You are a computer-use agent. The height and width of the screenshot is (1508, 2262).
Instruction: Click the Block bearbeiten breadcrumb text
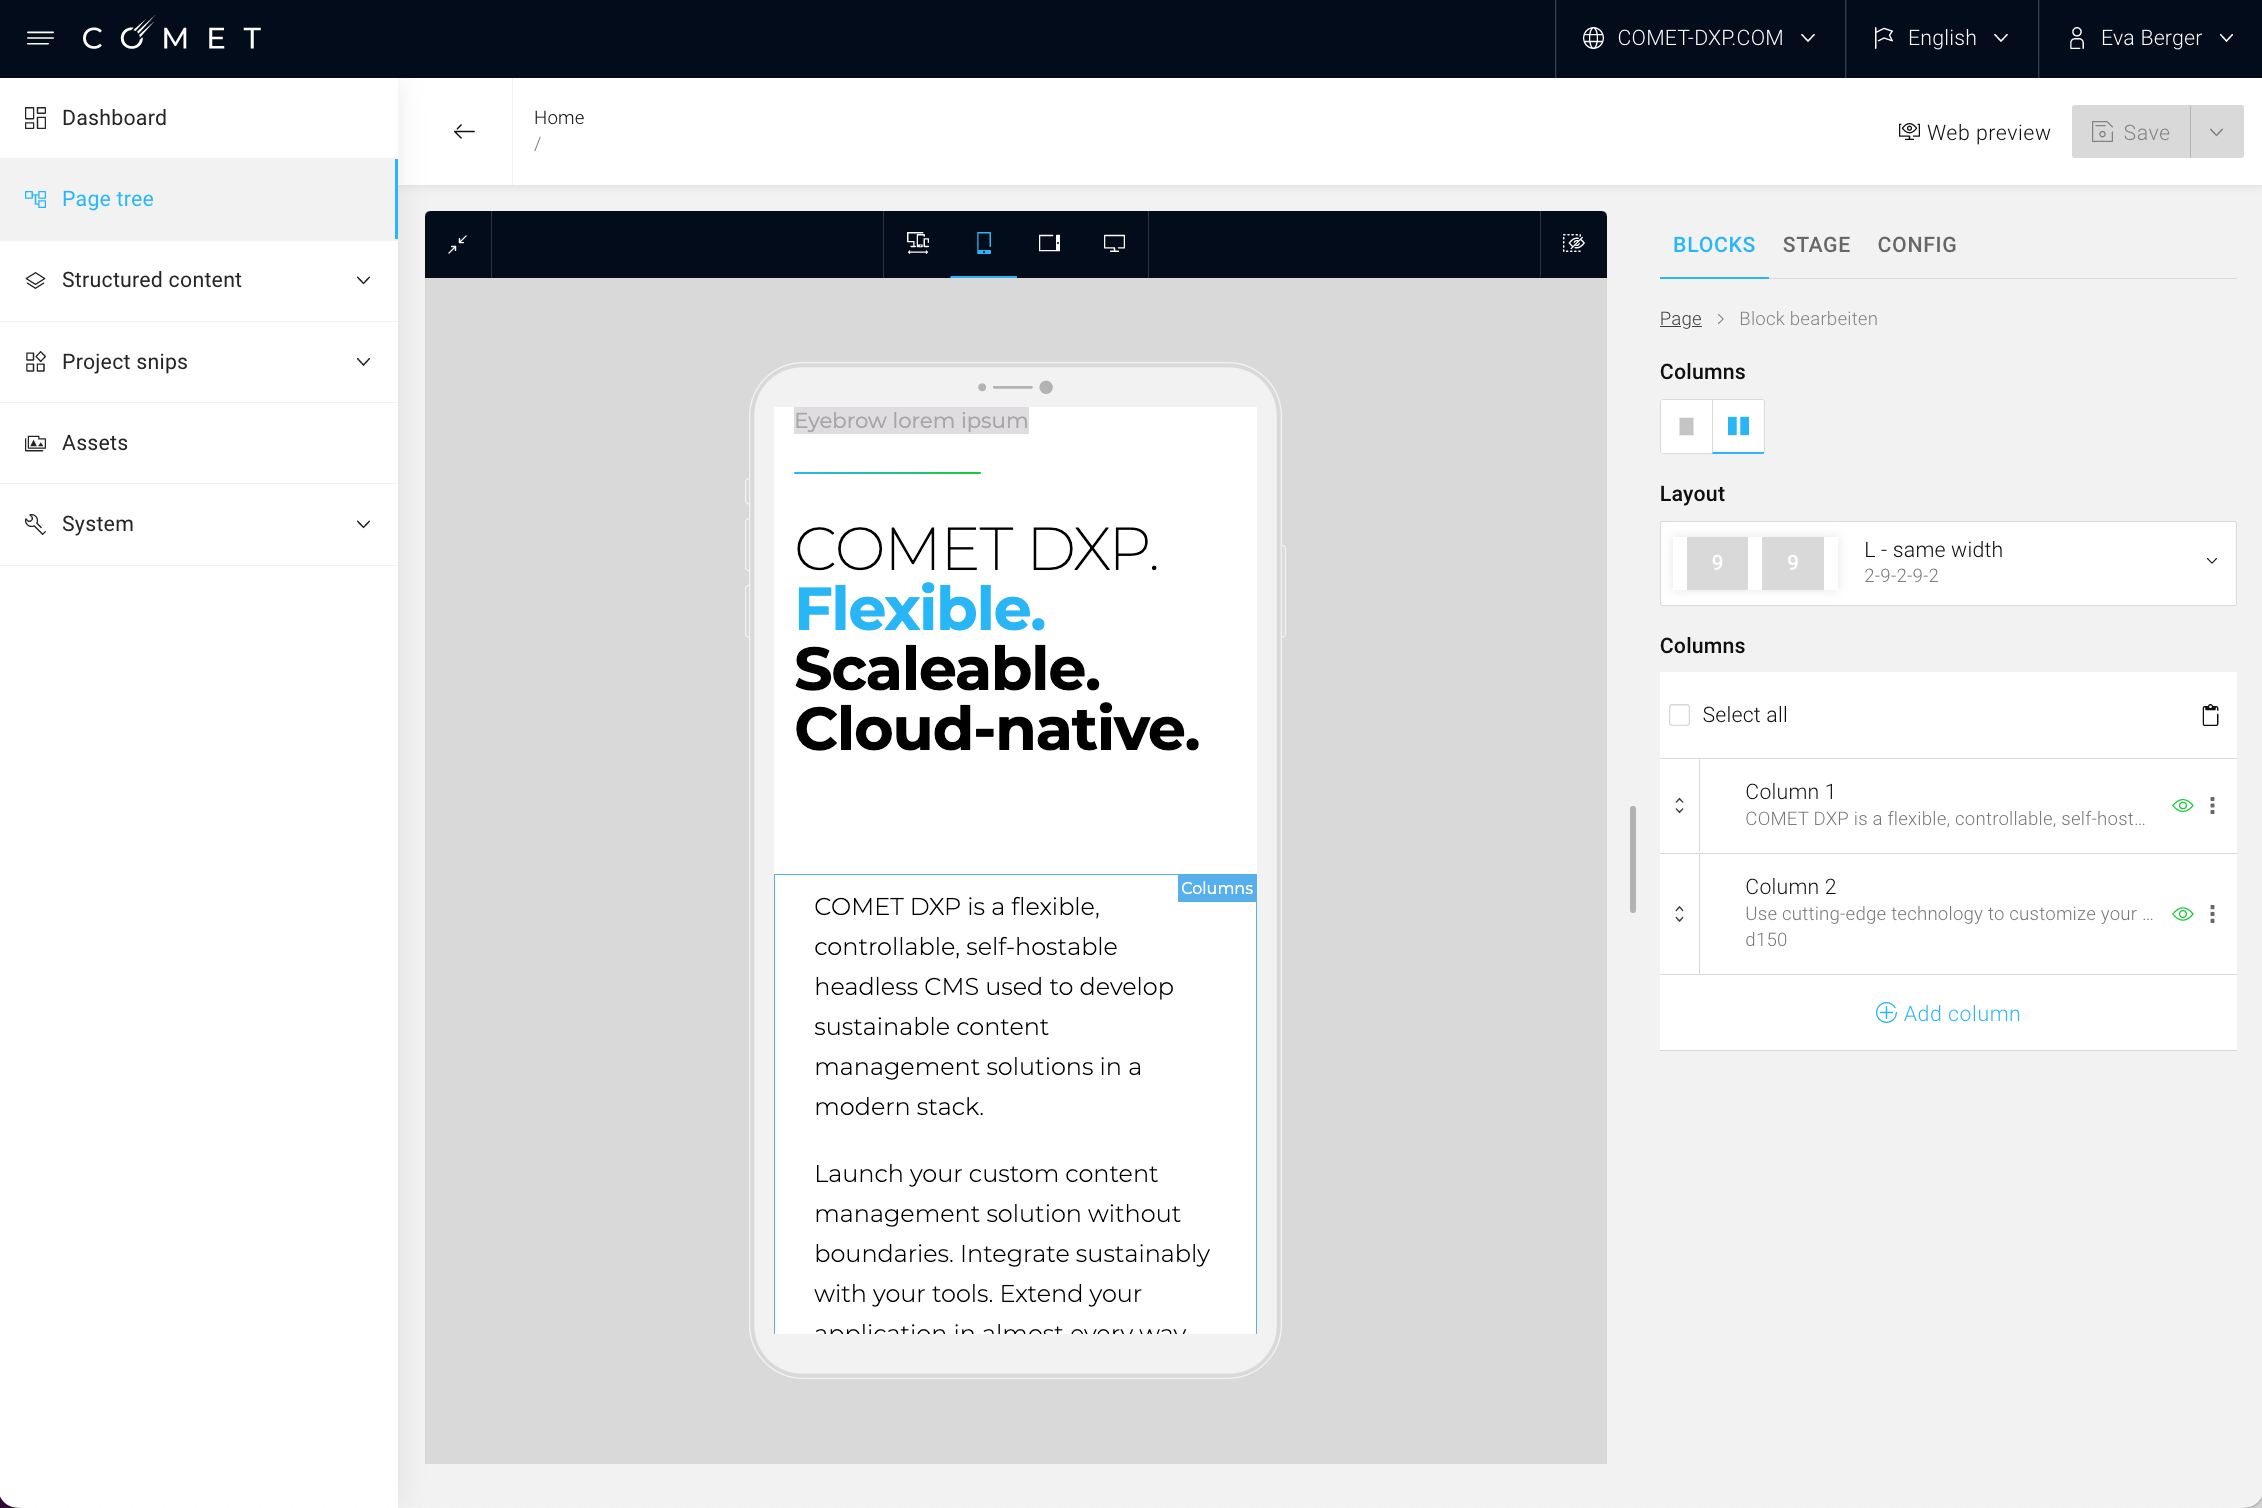tap(1808, 318)
